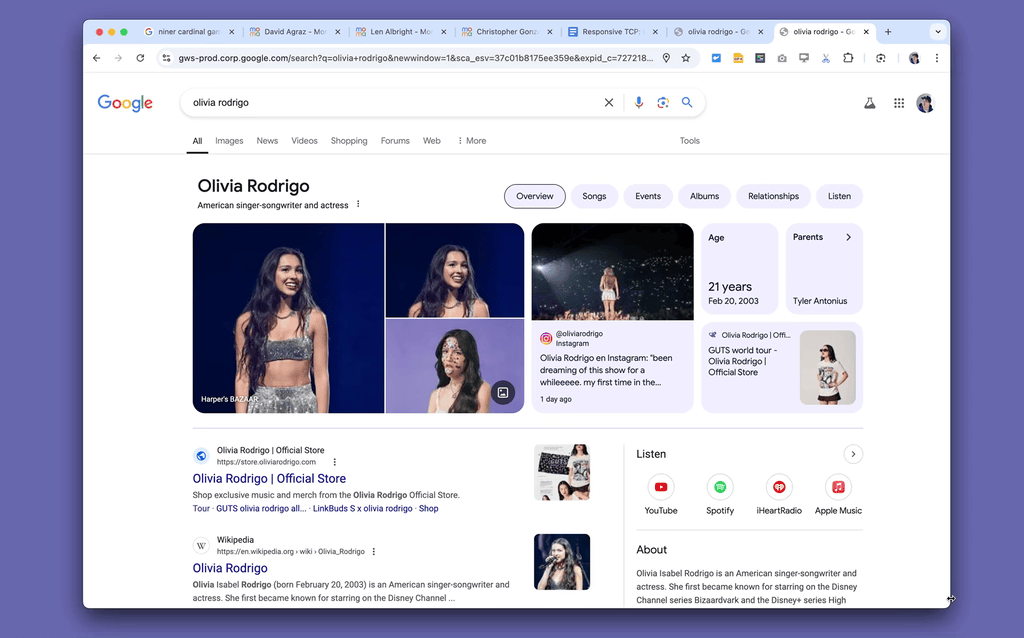Reload the page with the refresh icon
Screen dimensions: 1024x638
point(140,58)
